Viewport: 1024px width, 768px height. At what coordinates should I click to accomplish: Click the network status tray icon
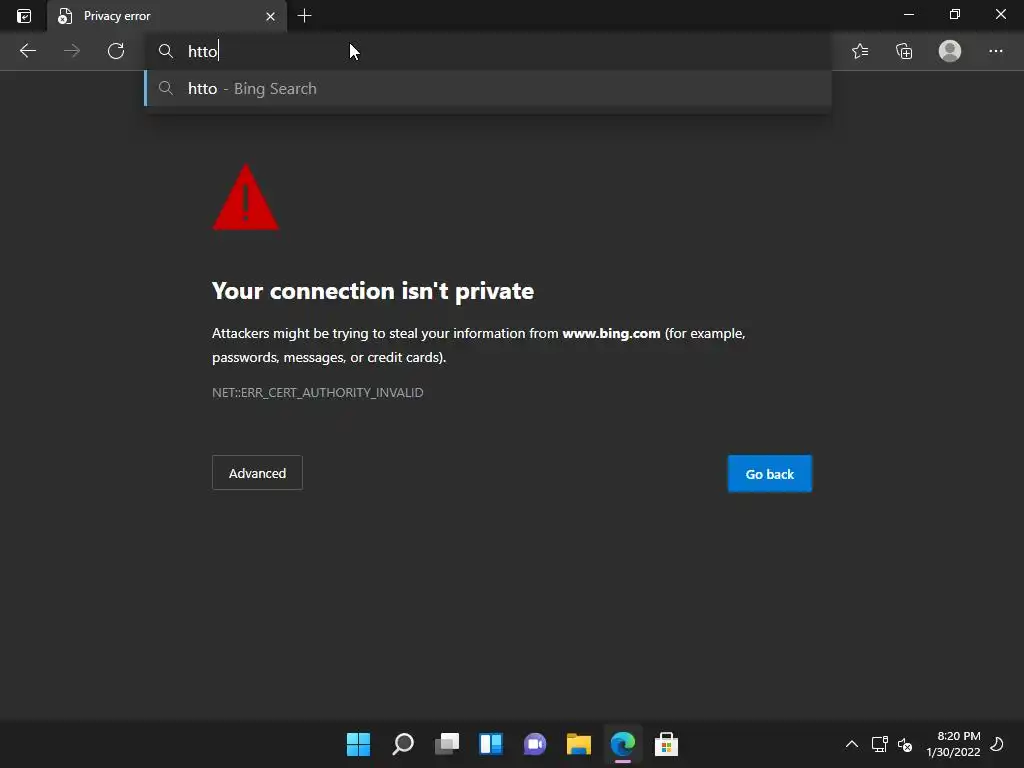pyautogui.click(x=880, y=744)
